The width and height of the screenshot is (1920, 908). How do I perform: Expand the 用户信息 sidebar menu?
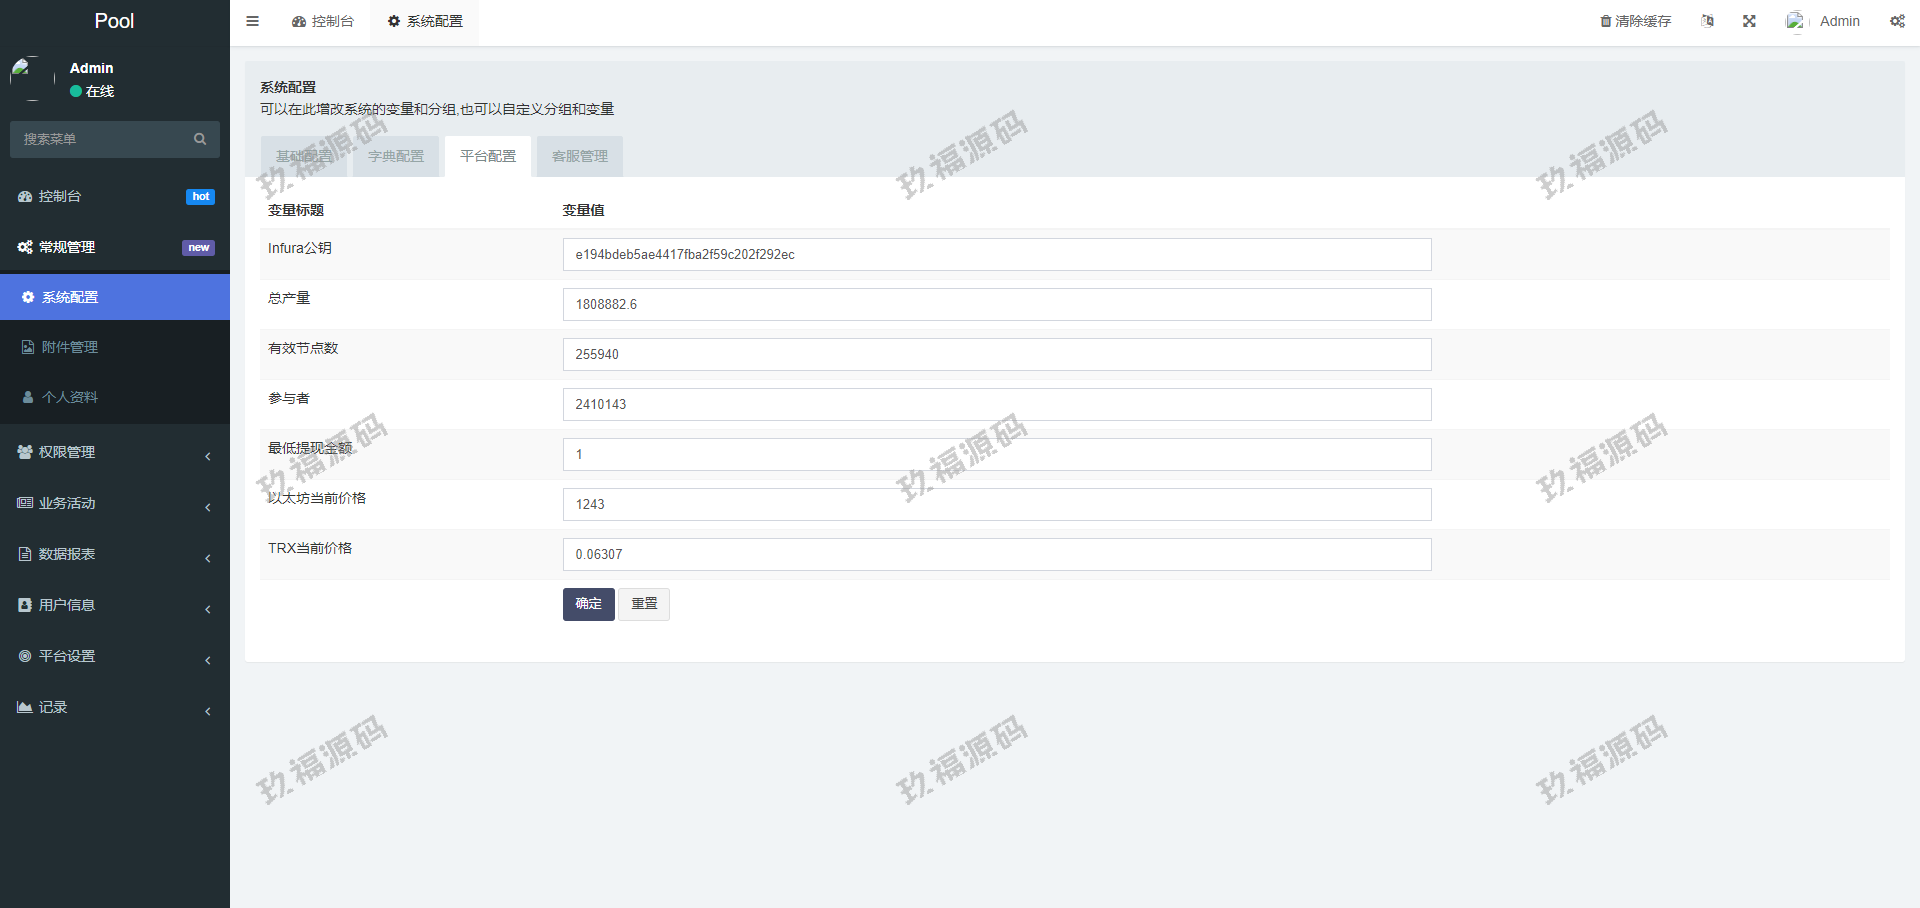(67, 605)
